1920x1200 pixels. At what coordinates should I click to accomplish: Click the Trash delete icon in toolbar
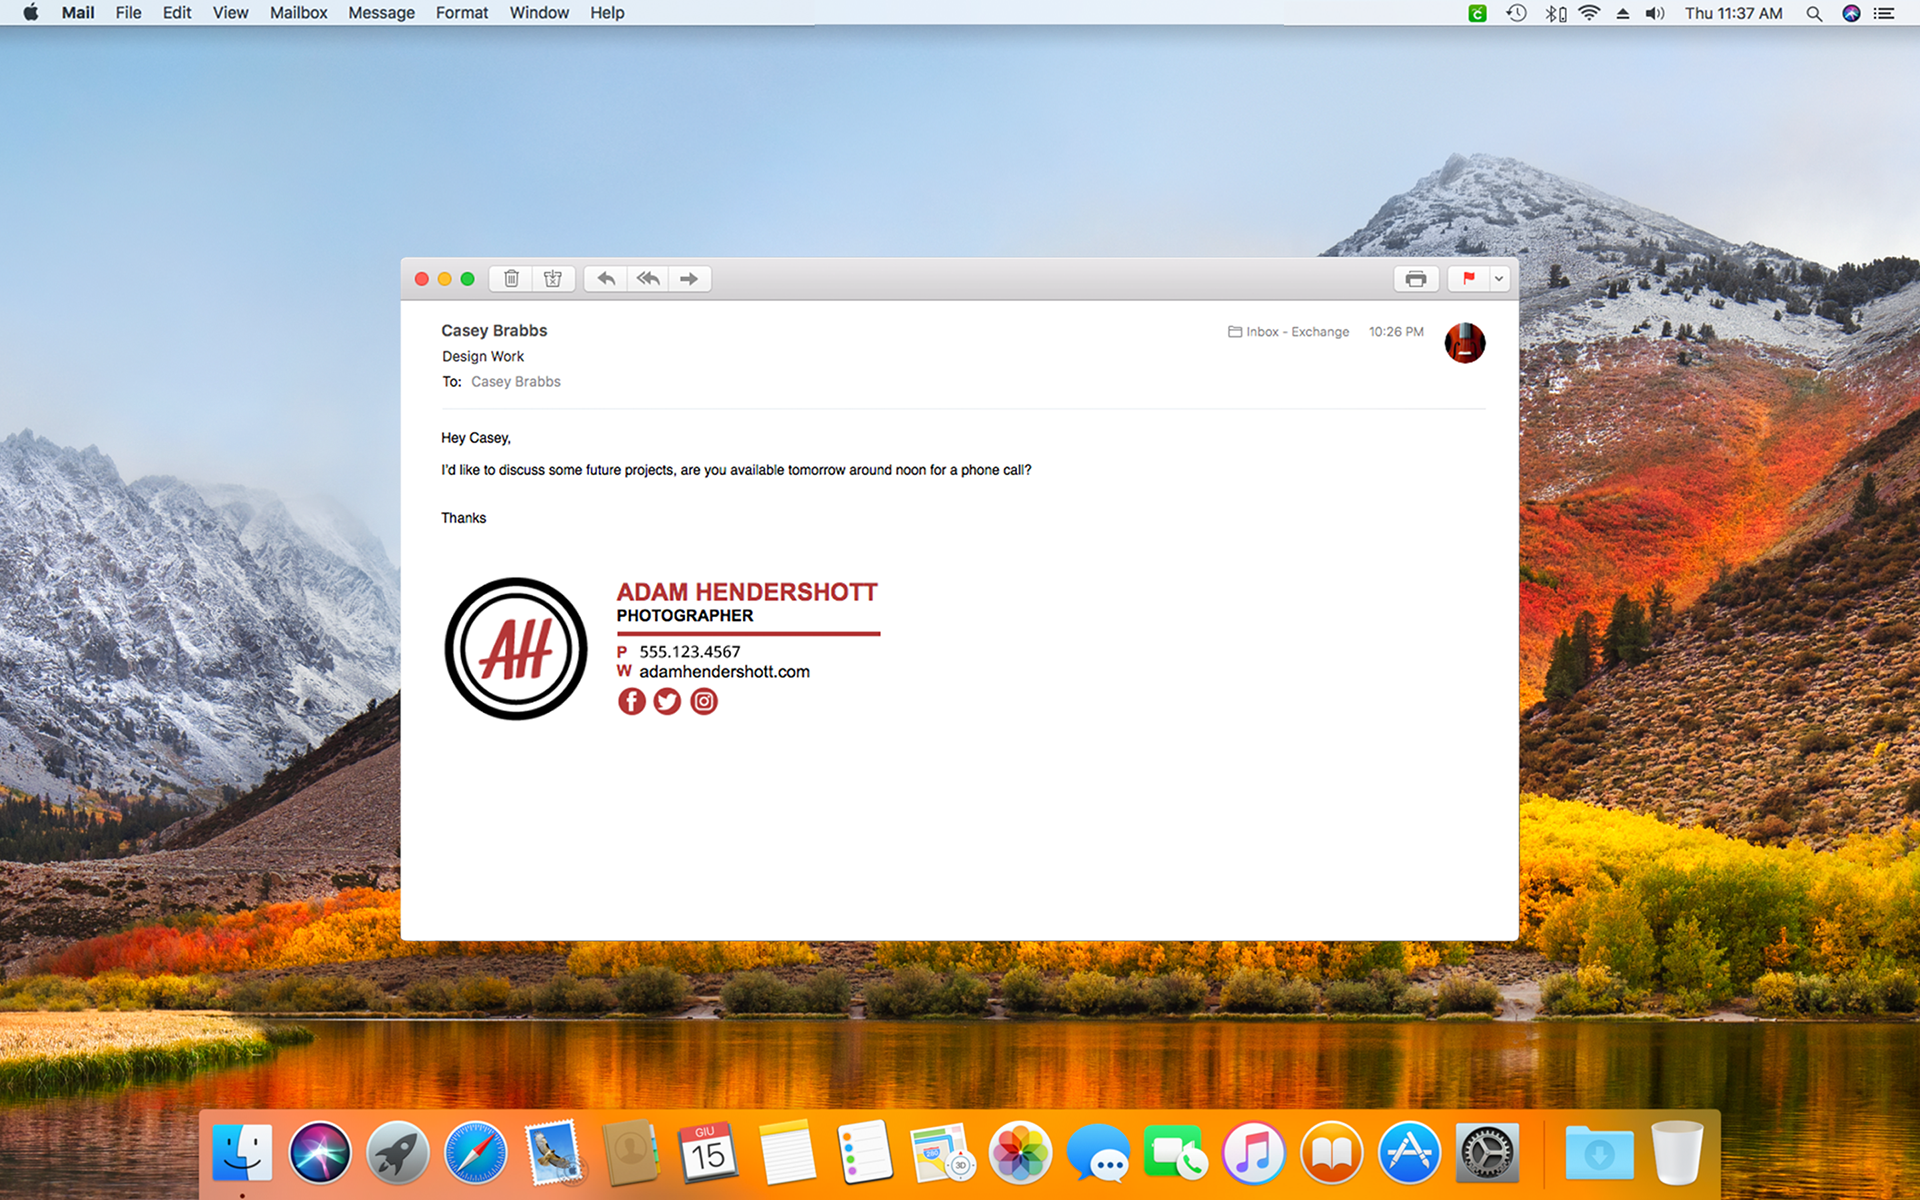tap(511, 279)
